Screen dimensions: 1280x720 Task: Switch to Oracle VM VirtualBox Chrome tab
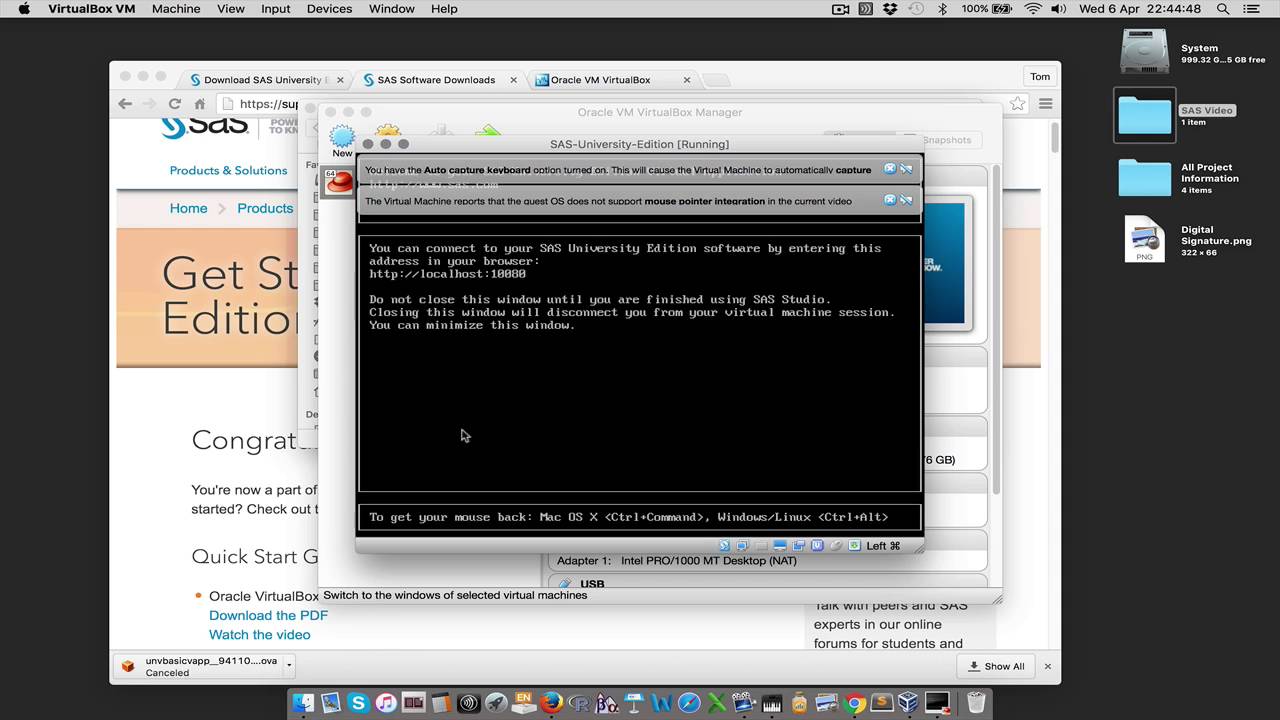(610, 80)
